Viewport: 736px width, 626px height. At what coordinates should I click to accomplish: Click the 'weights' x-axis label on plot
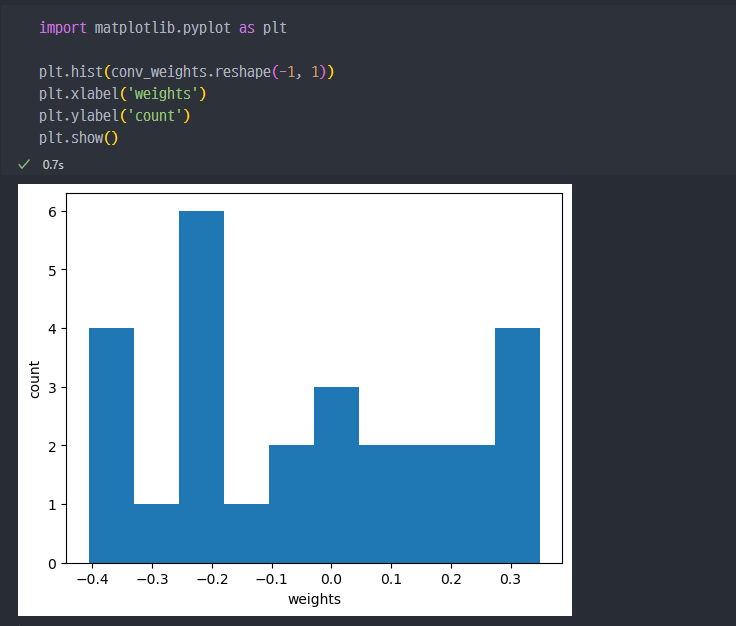pyautogui.click(x=314, y=599)
